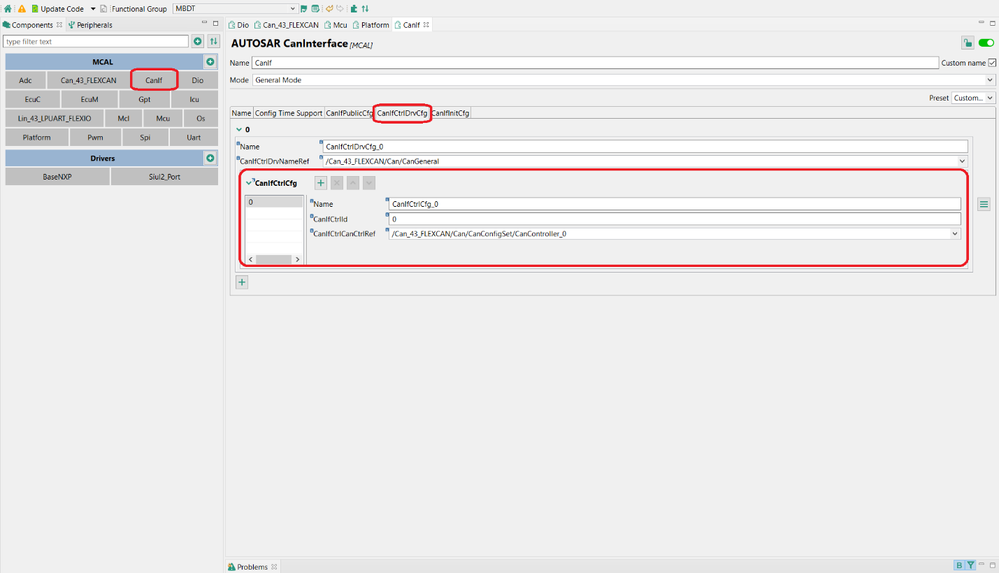
Task: Click the list menu icon right of CanIfCtrlCfg
Action: pyautogui.click(x=984, y=205)
